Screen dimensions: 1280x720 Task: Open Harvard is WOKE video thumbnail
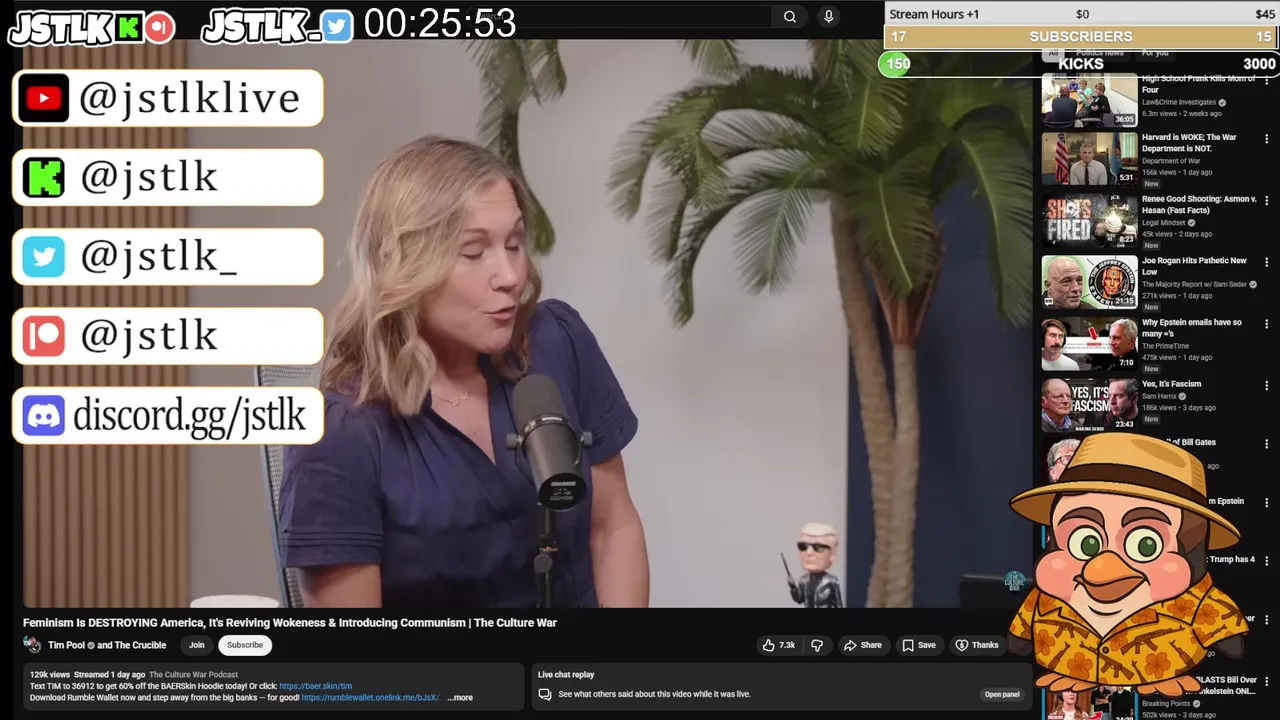pos(1090,158)
